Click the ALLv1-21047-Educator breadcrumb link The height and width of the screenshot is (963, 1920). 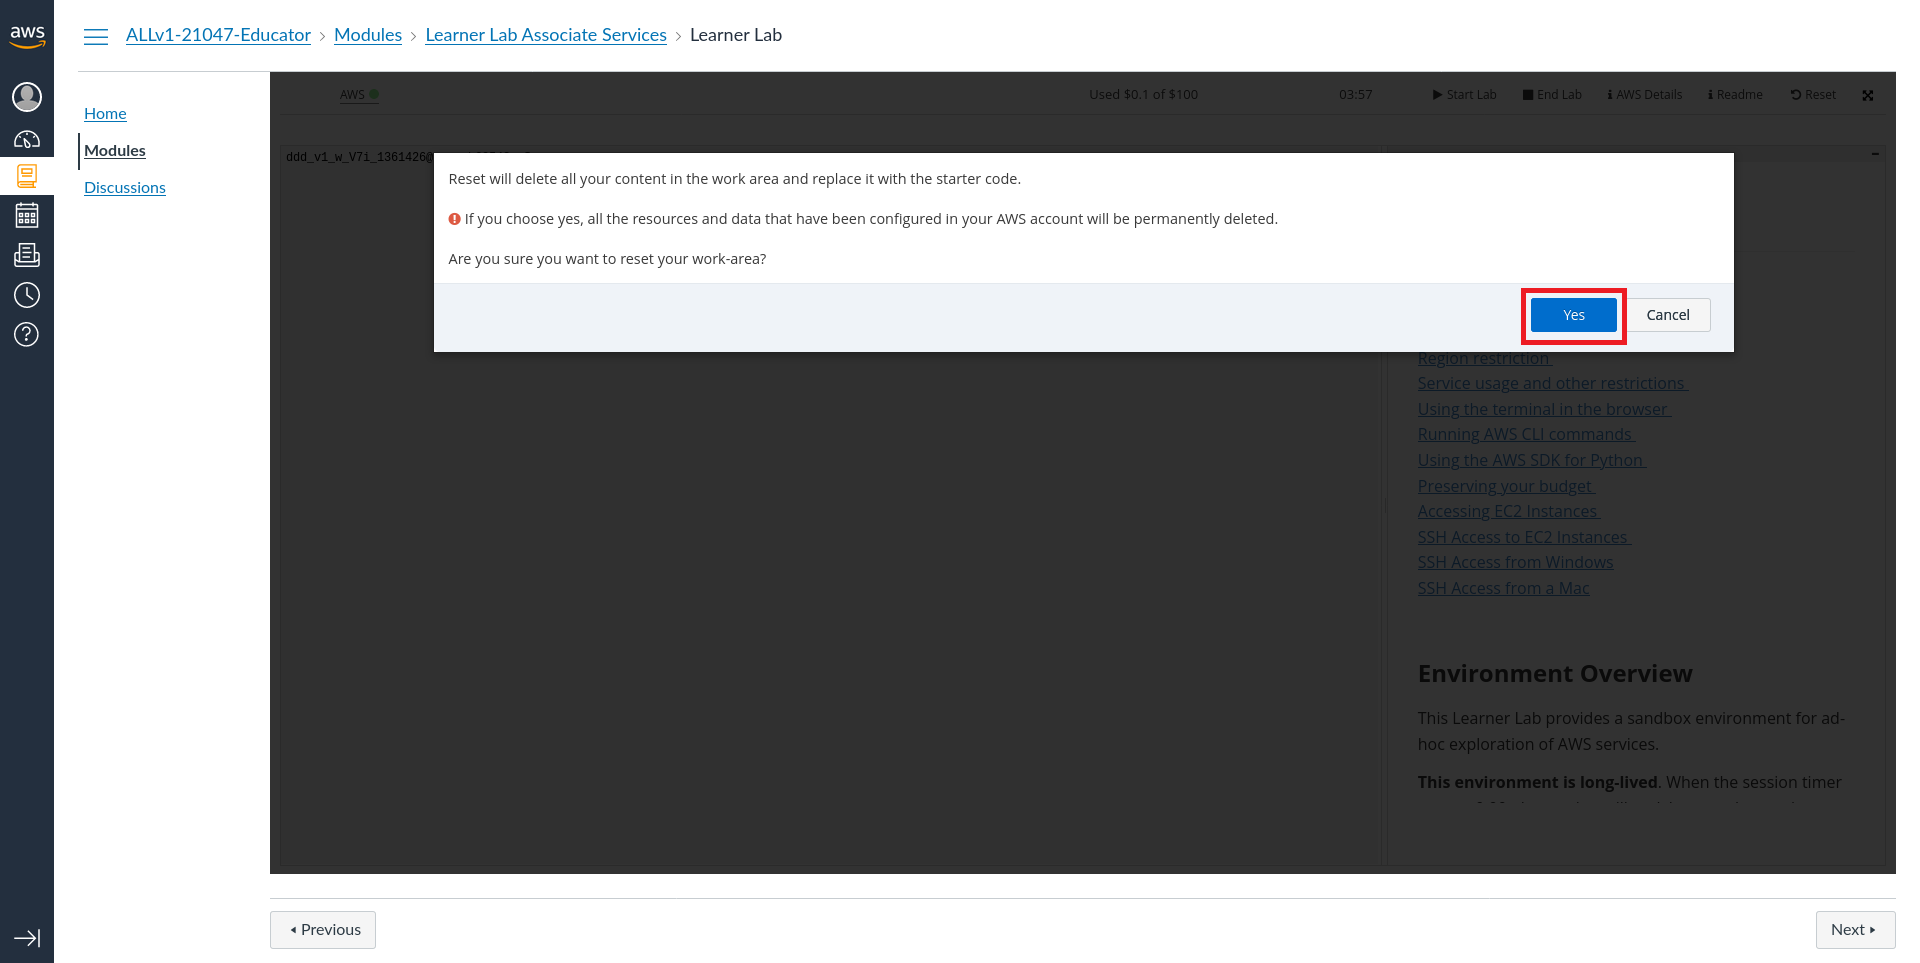[x=218, y=35]
